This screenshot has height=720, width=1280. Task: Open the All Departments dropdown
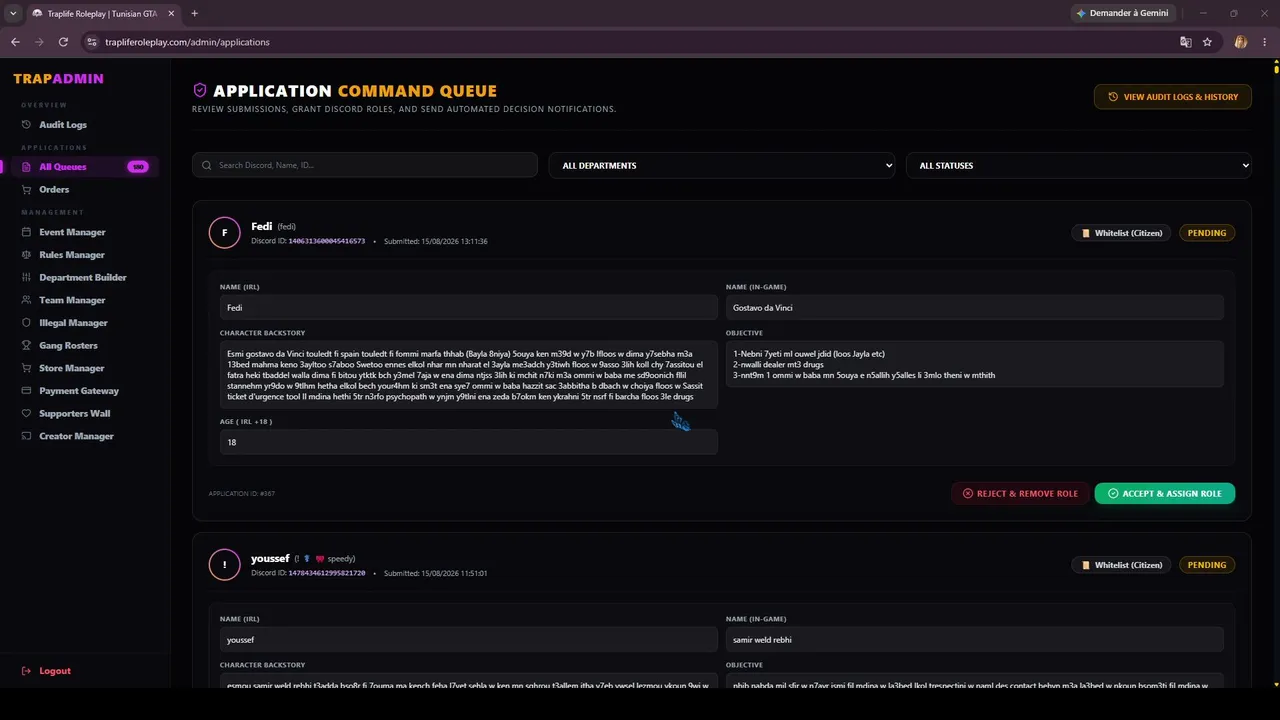click(722, 165)
